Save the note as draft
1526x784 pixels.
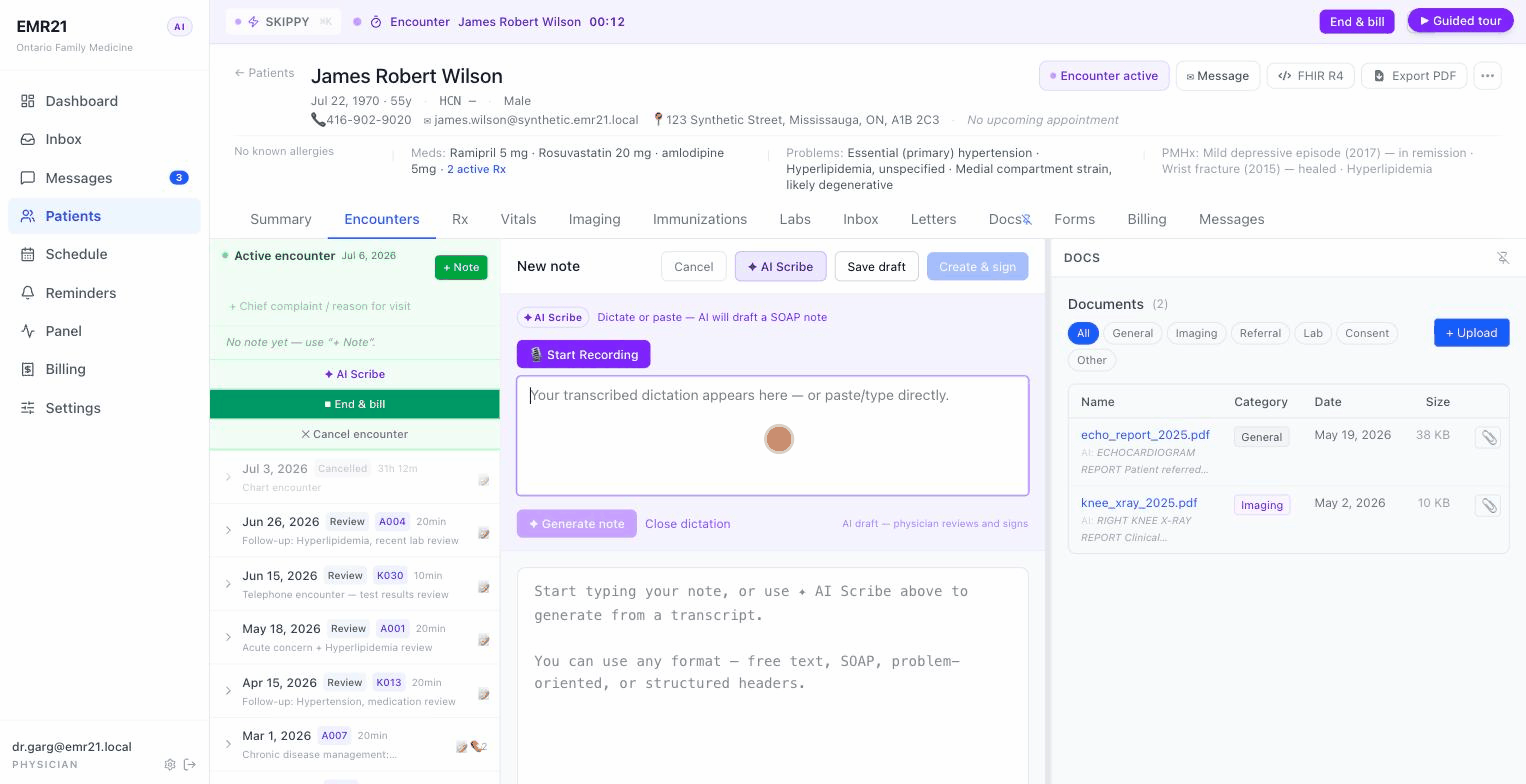pyautogui.click(x=876, y=267)
